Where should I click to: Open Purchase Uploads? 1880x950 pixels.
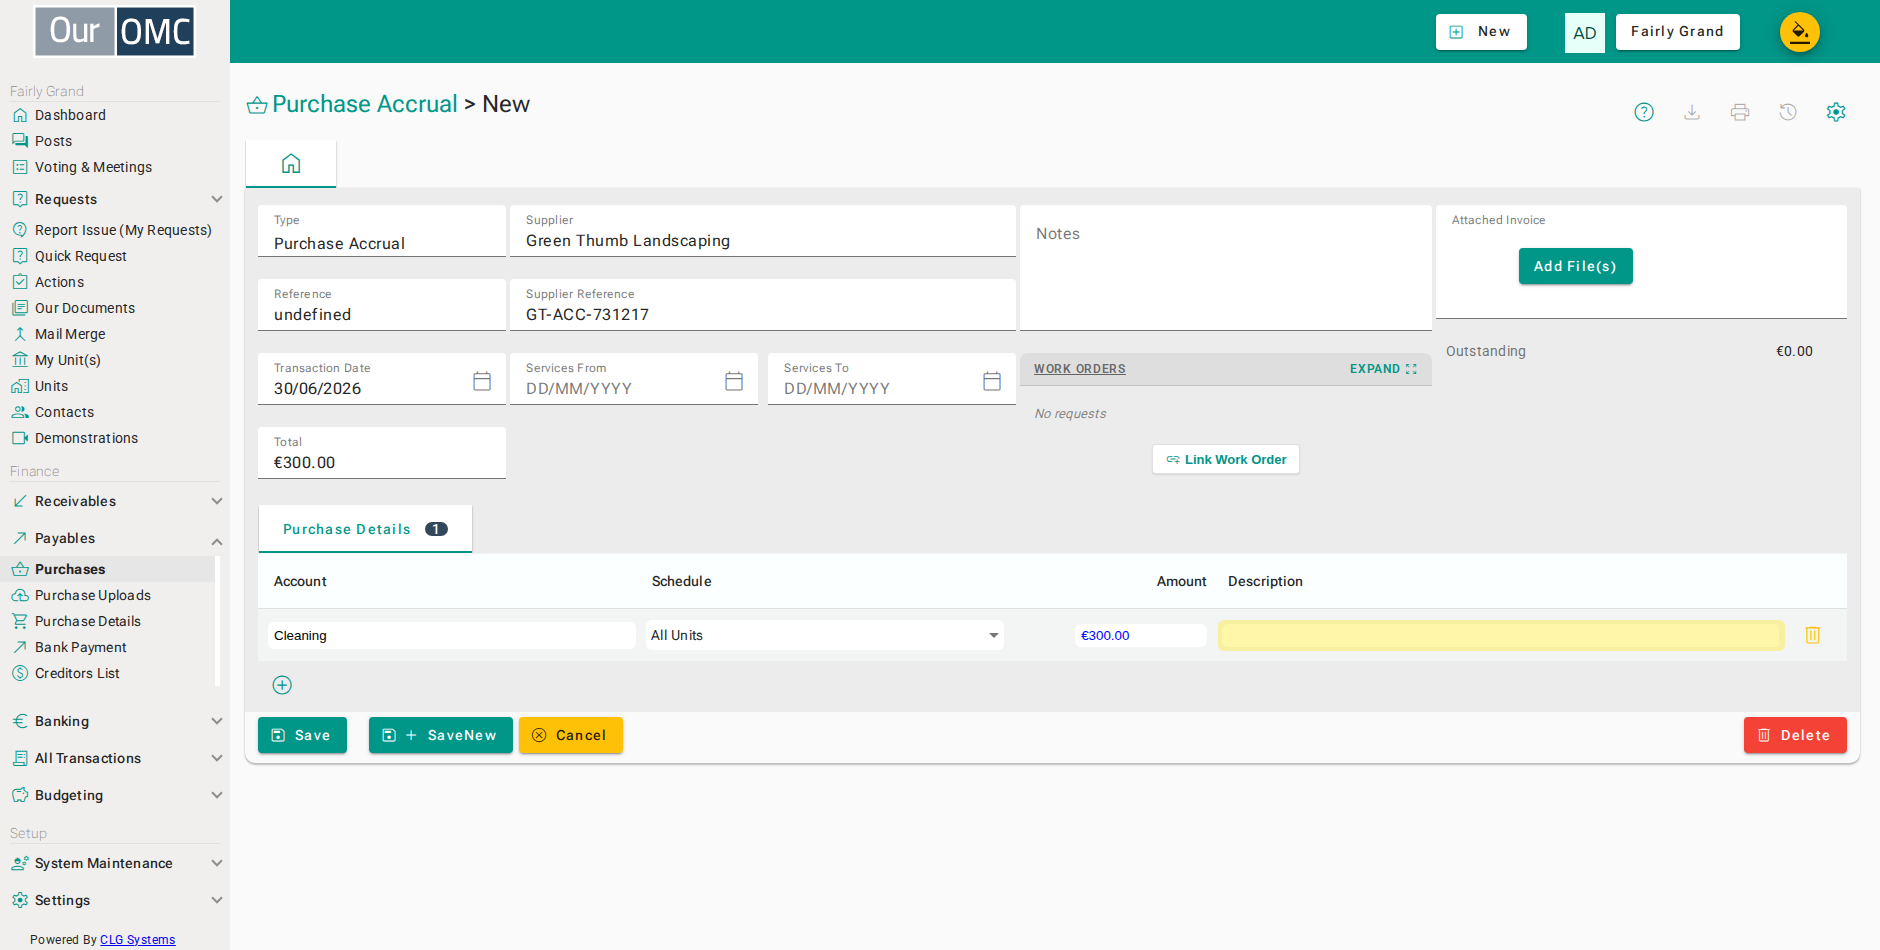tap(93, 595)
